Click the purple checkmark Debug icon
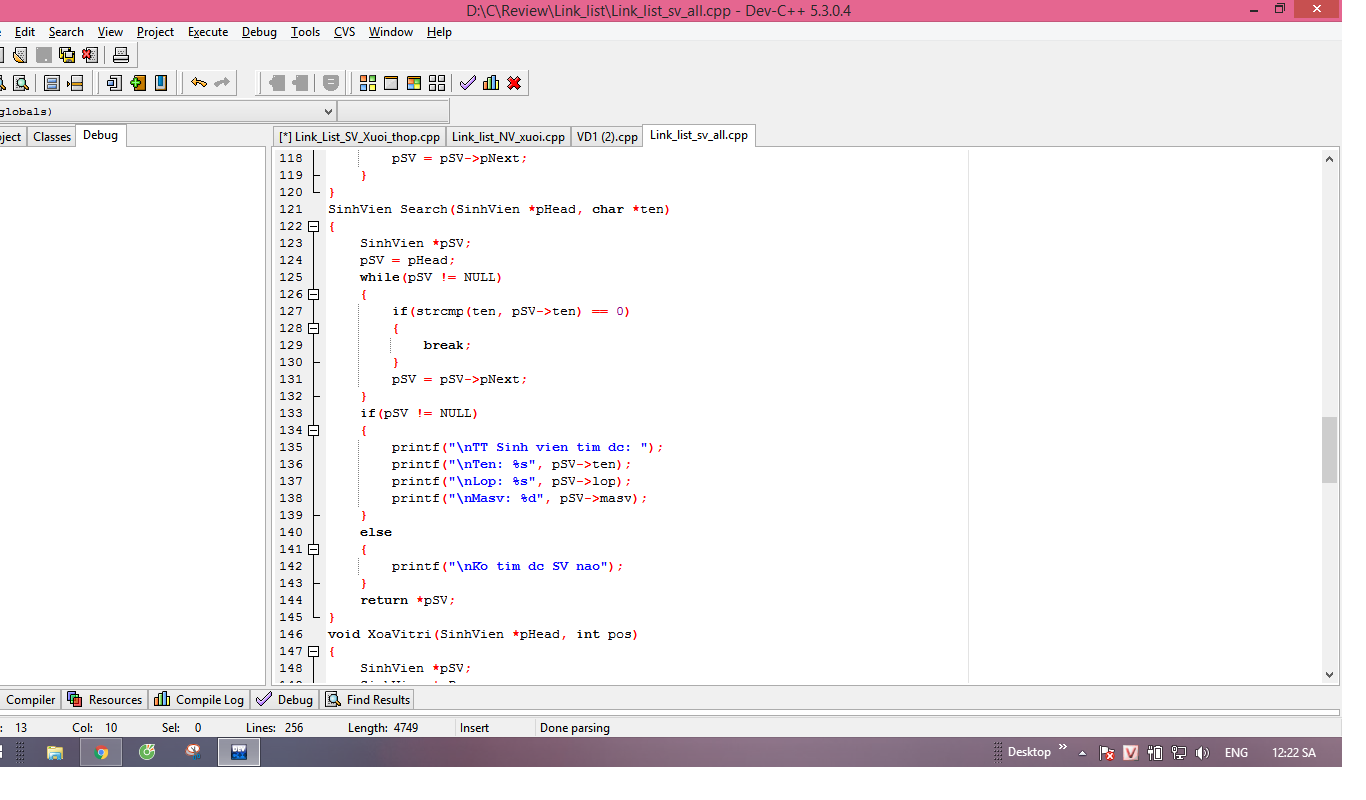 click(x=467, y=83)
